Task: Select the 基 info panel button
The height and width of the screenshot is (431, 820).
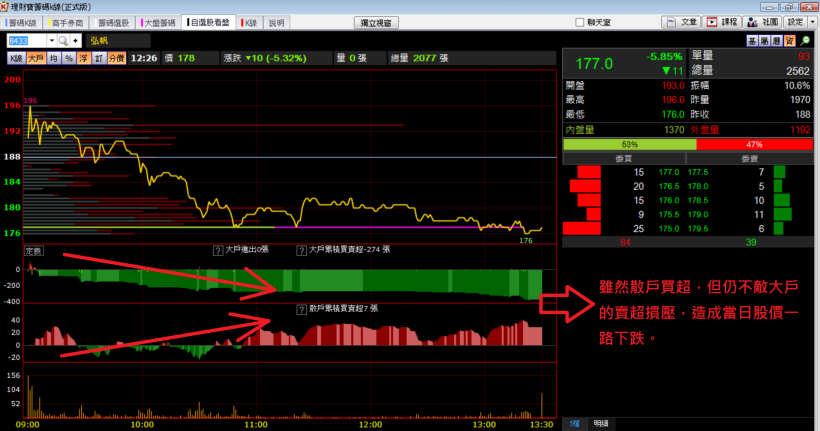Action: (752, 41)
